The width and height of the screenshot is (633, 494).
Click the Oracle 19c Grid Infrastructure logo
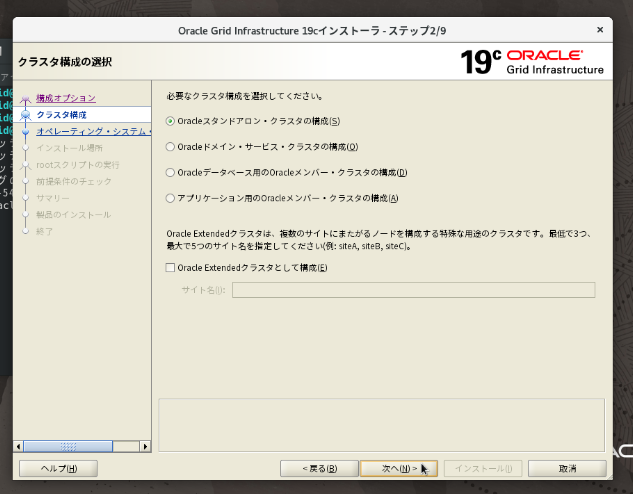tap(532, 62)
